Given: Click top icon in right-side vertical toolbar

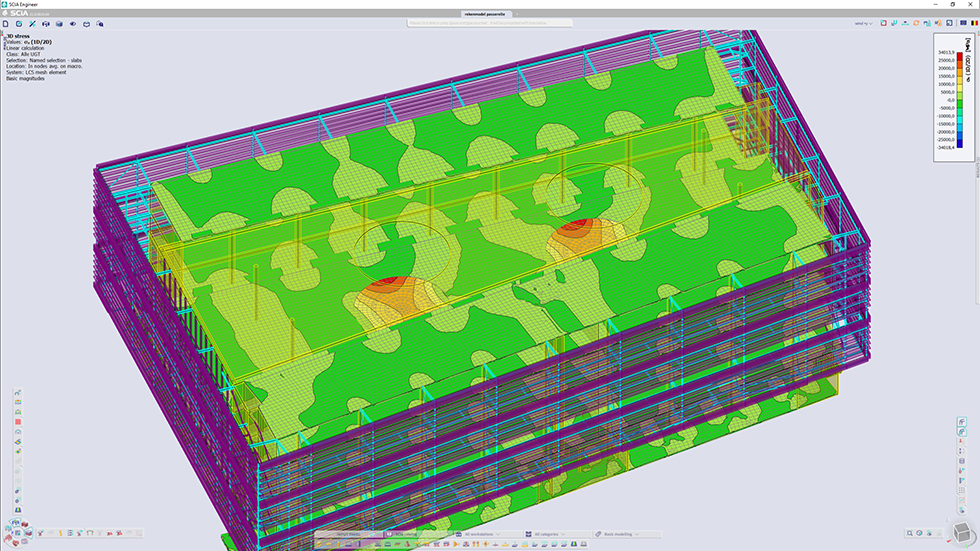Looking at the screenshot, I should pos(962,422).
